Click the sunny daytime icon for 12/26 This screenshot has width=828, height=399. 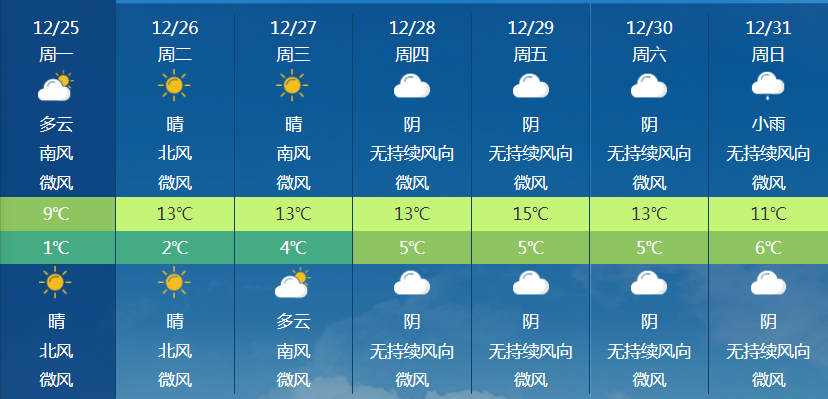[x=174, y=86]
